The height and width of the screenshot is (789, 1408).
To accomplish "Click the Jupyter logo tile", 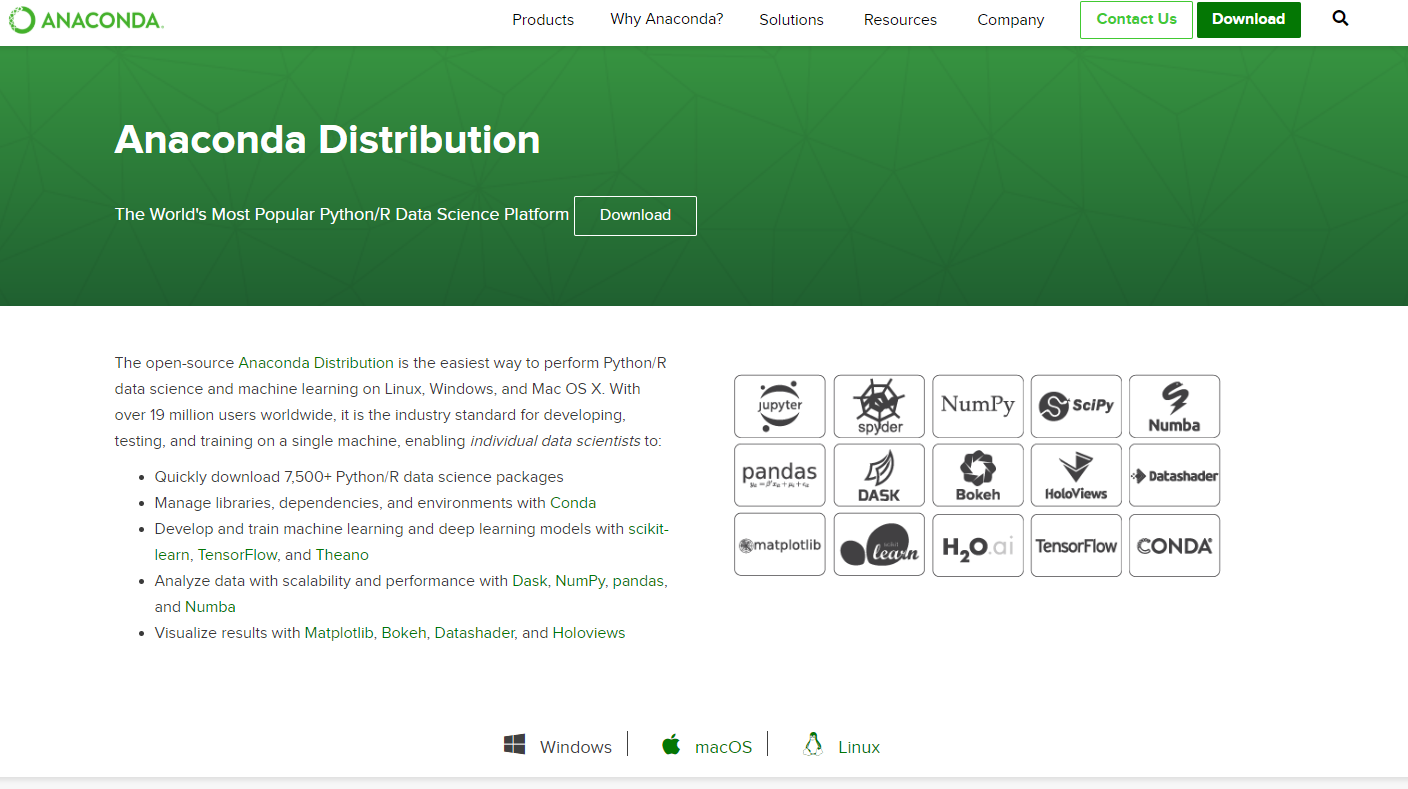I will coord(780,406).
